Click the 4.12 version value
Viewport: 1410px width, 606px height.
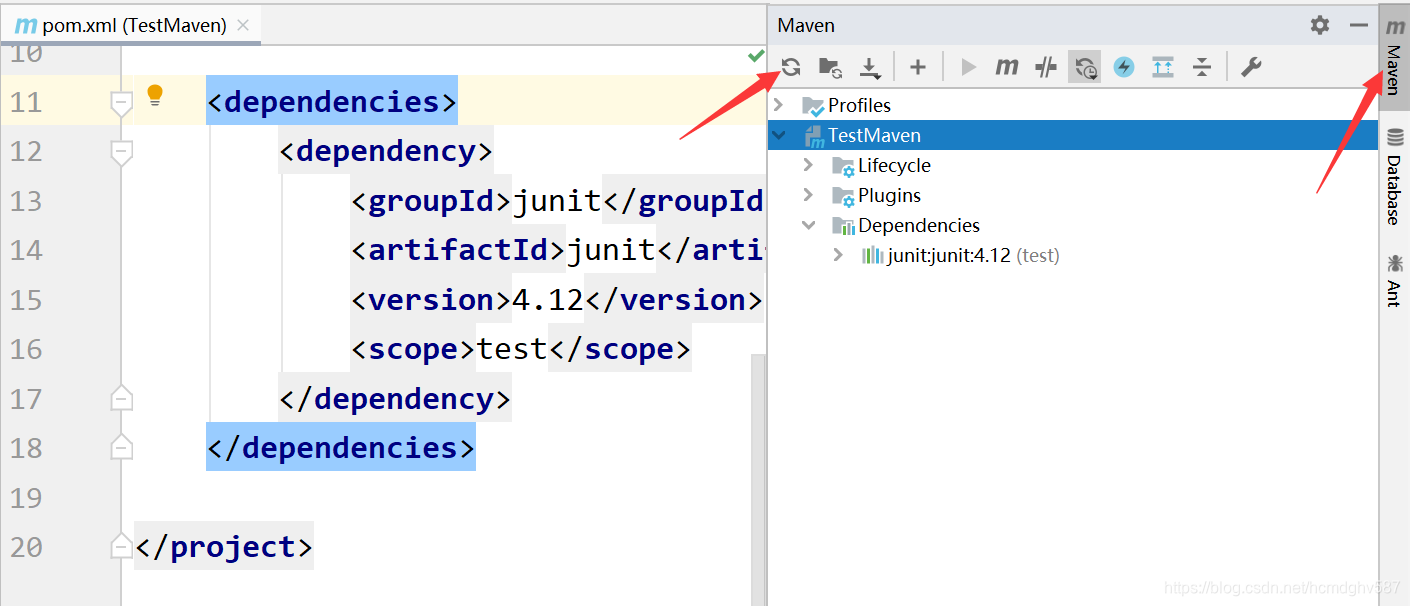tap(547, 299)
